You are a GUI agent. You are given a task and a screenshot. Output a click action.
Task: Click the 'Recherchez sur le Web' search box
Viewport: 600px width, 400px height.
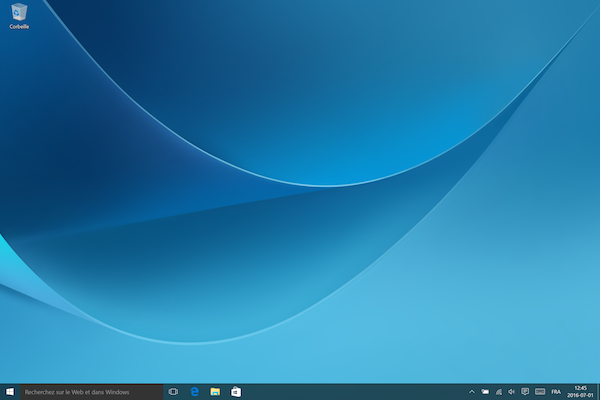(91, 392)
